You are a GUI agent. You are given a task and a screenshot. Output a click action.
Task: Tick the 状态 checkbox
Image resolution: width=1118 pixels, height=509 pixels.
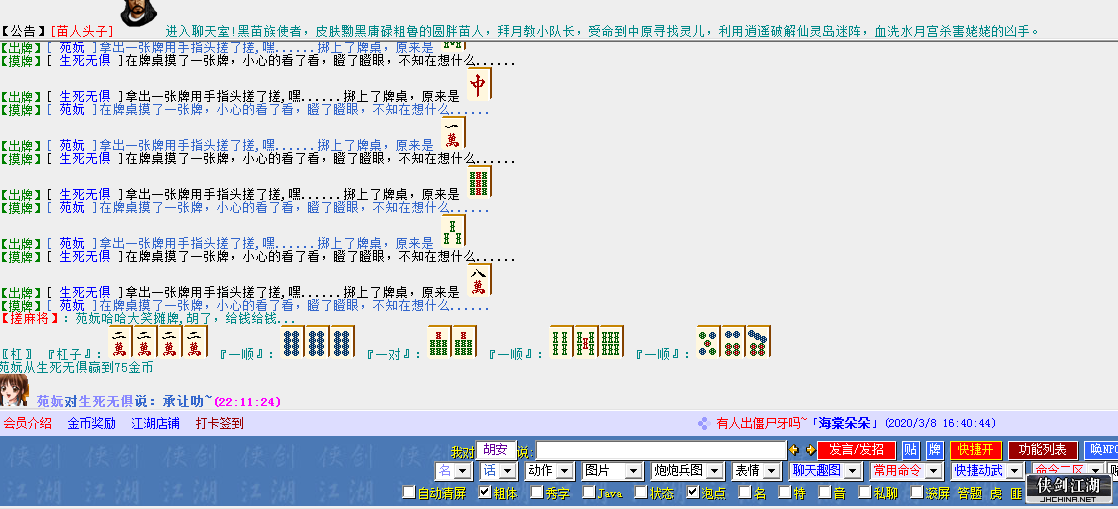pyautogui.click(x=641, y=492)
